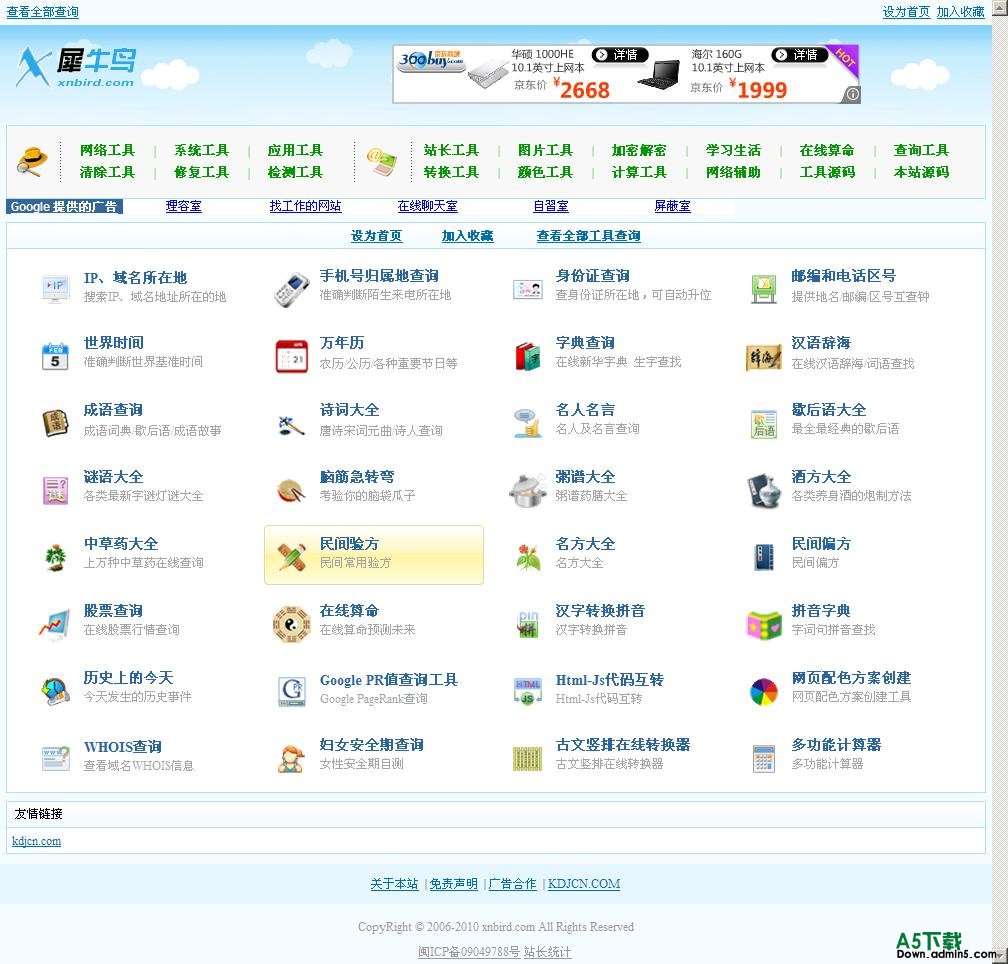
Task: Open the stock query chart icon
Action: click(x=54, y=625)
